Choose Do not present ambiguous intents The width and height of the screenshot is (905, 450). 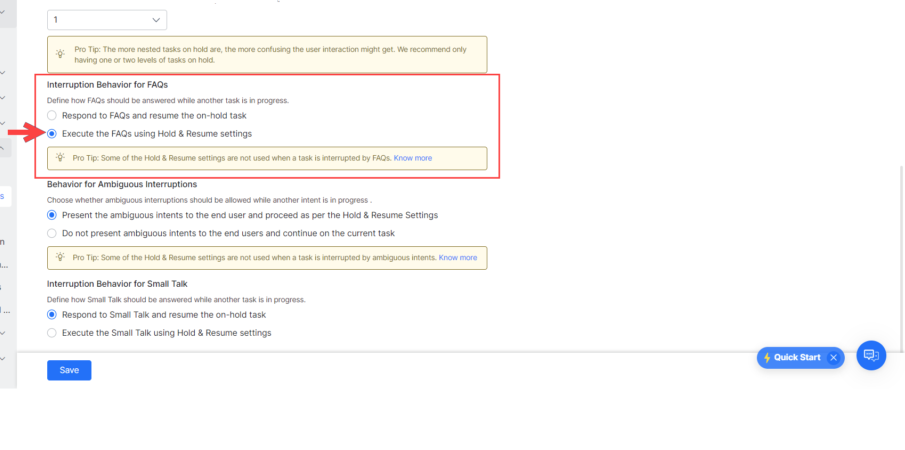pyautogui.click(x=52, y=233)
